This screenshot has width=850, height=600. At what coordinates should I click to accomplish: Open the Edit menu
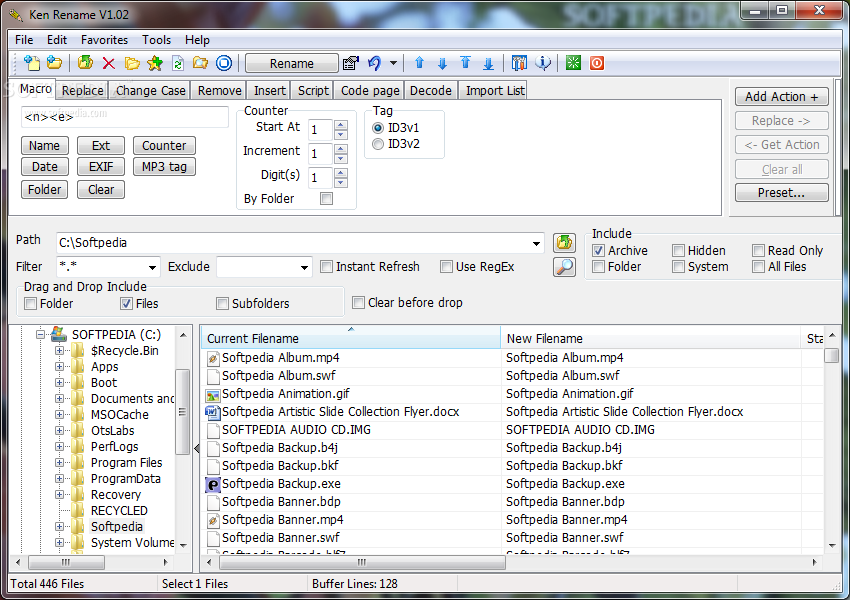coord(56,40)
